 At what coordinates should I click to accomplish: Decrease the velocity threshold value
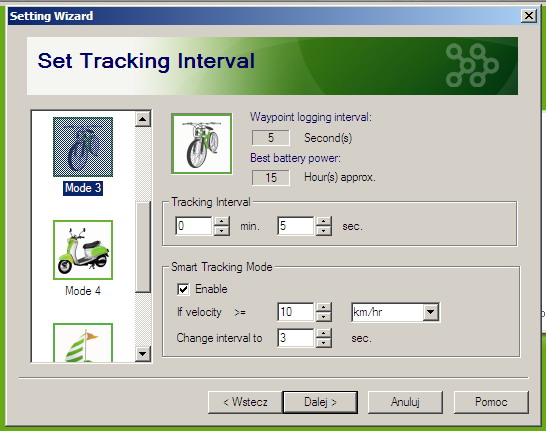[x=324, y=317]
